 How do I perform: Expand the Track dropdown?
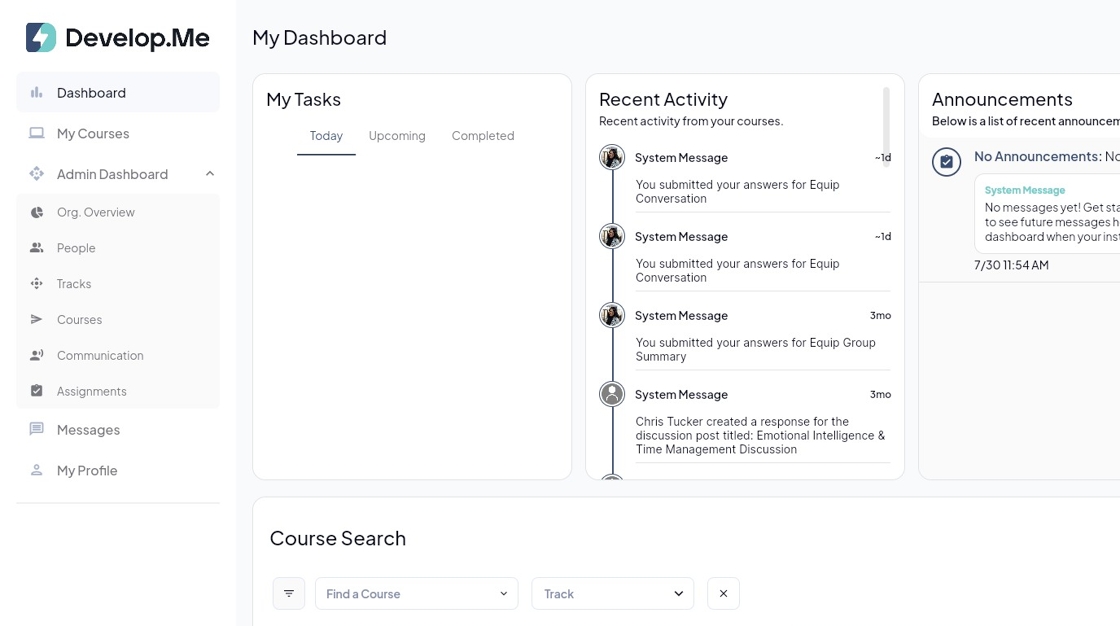(x=612, y=594)
